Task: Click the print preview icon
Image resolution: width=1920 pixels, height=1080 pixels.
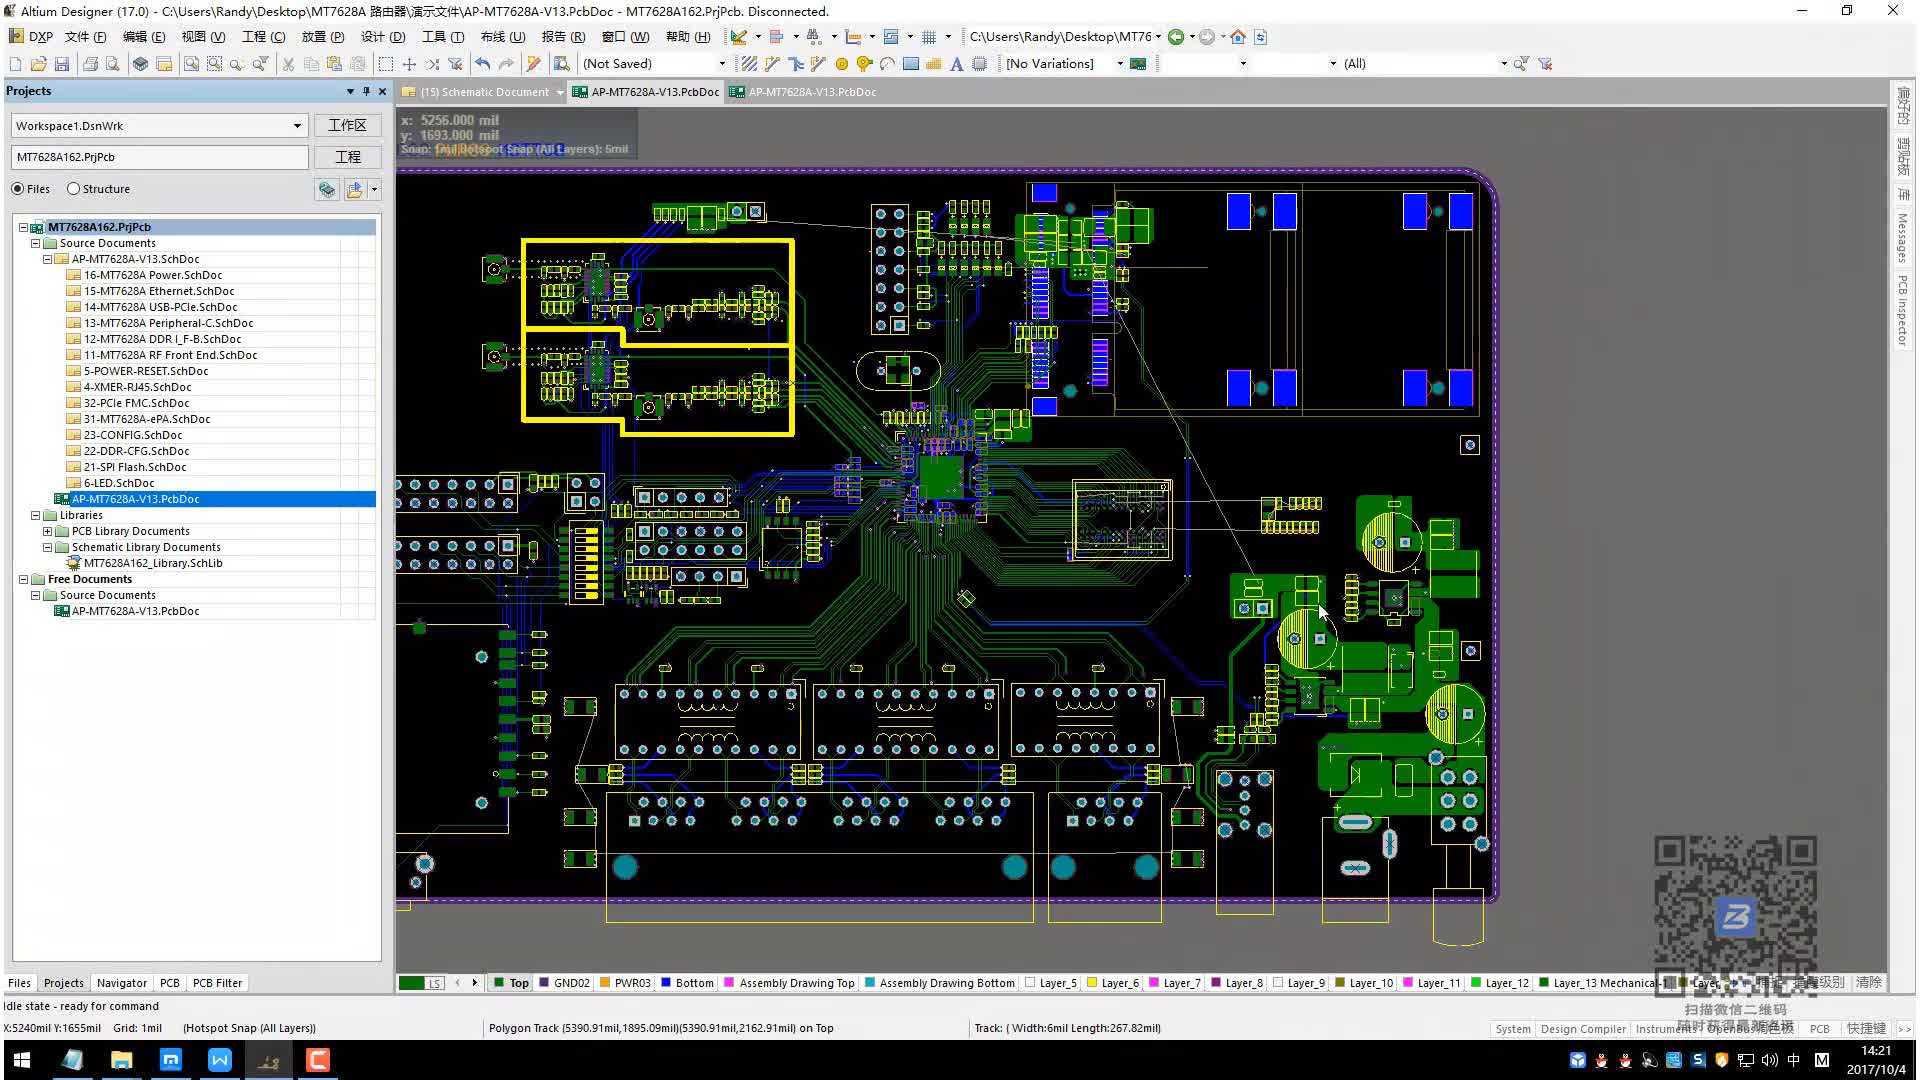Action: 113,64
